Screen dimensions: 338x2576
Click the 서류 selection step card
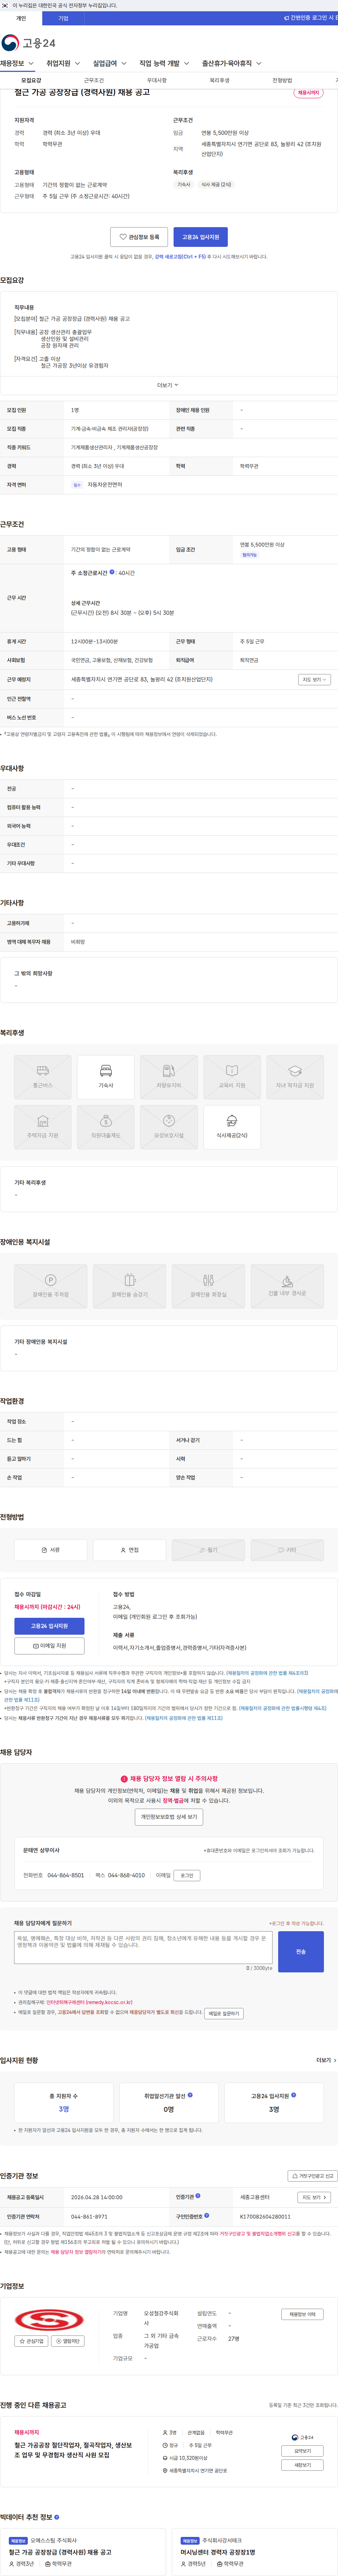point(51,1550)
